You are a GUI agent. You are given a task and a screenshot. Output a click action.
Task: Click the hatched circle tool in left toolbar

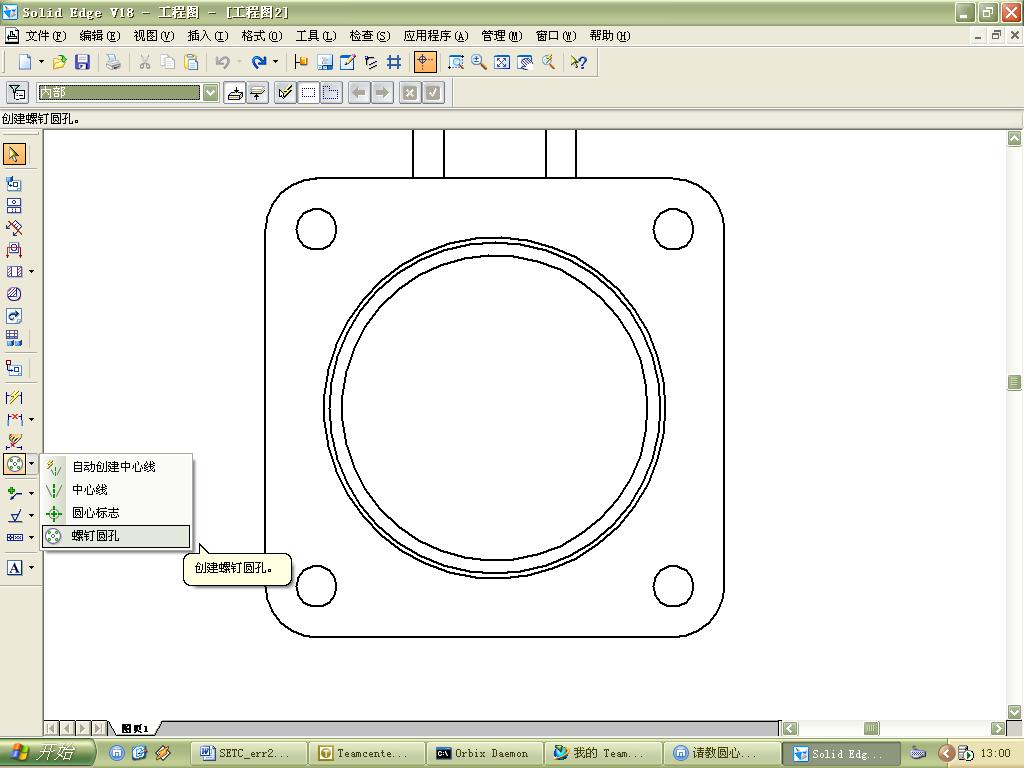(14, 294)
